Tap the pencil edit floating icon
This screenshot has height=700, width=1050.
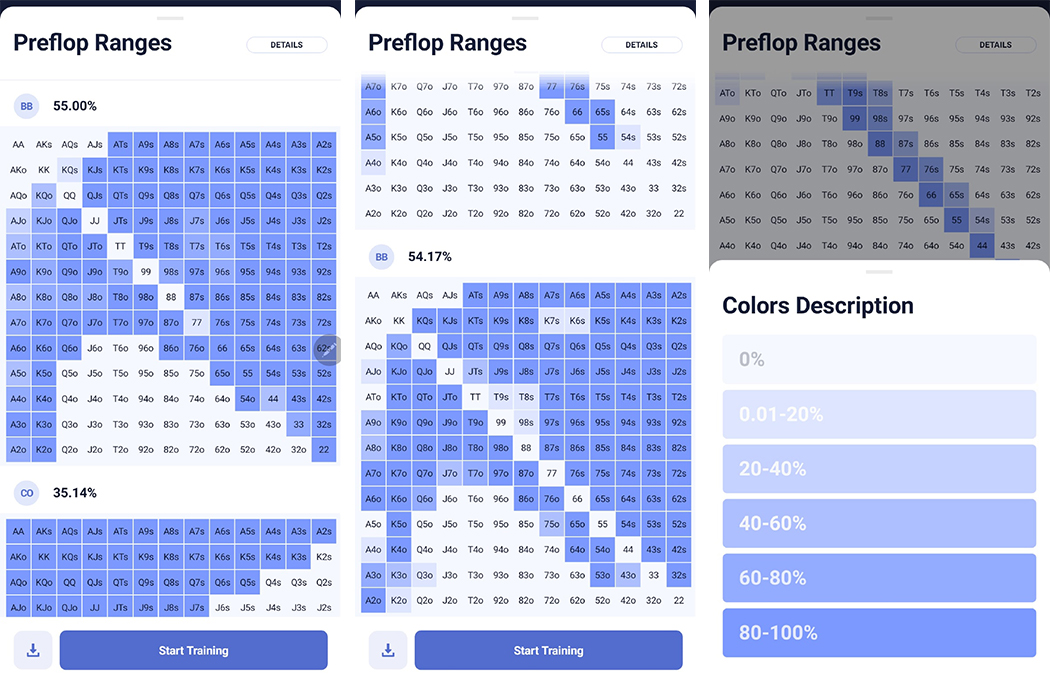[327, 348]
